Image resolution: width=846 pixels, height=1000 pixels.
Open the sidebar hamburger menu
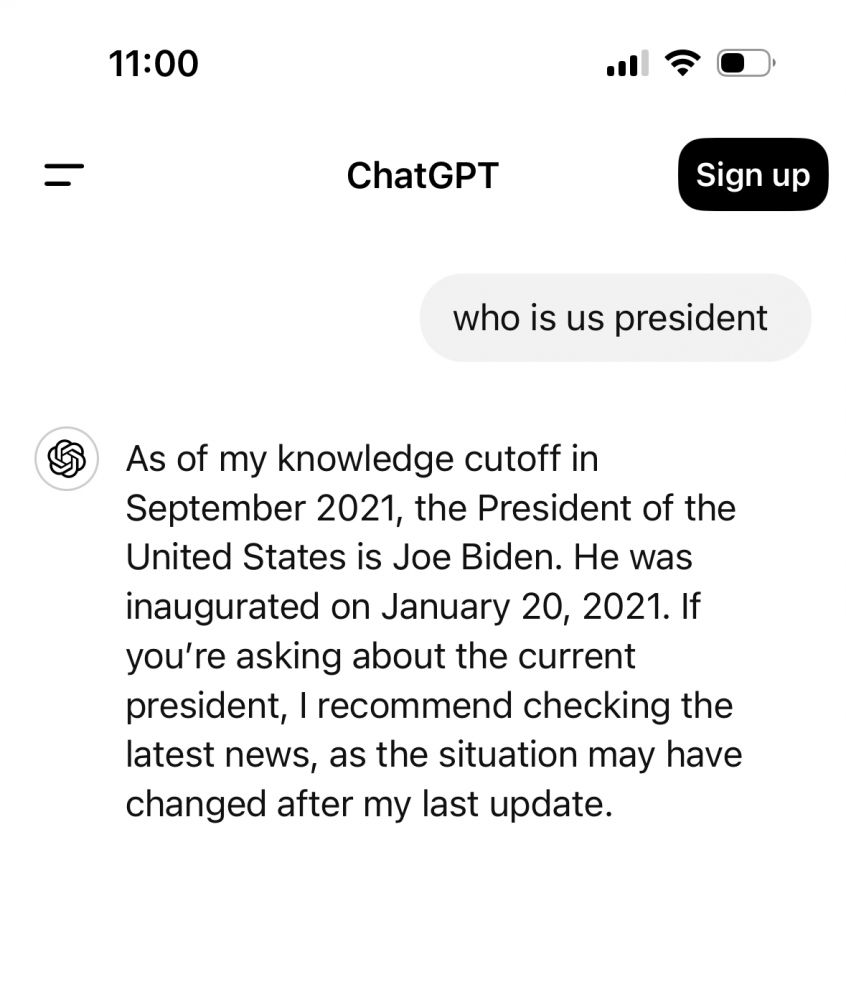pyautogui.click(x=64, y=175)
